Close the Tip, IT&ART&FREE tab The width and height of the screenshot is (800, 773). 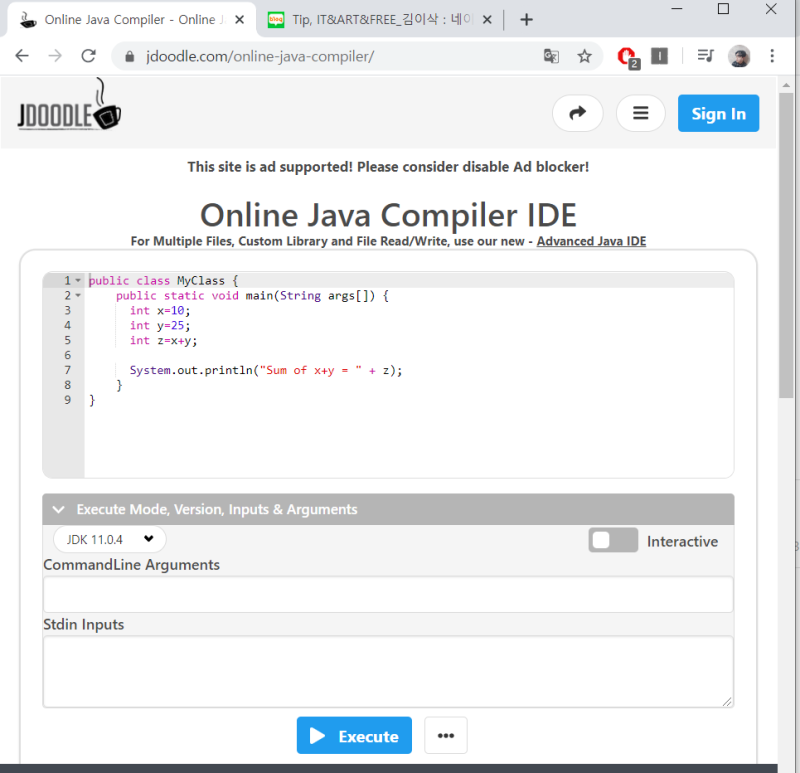(487, 20)
